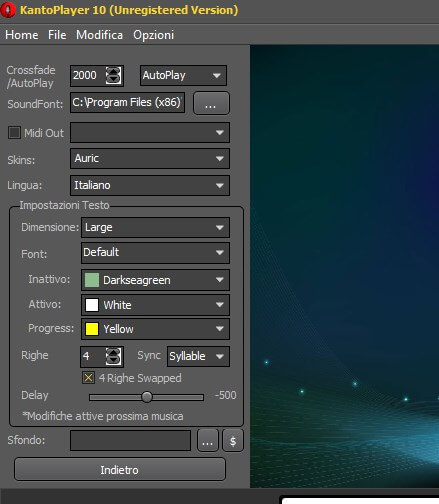439x504 pixels.
Task: Expand the Midi Out device dropdown
Action: click(150, 133)
